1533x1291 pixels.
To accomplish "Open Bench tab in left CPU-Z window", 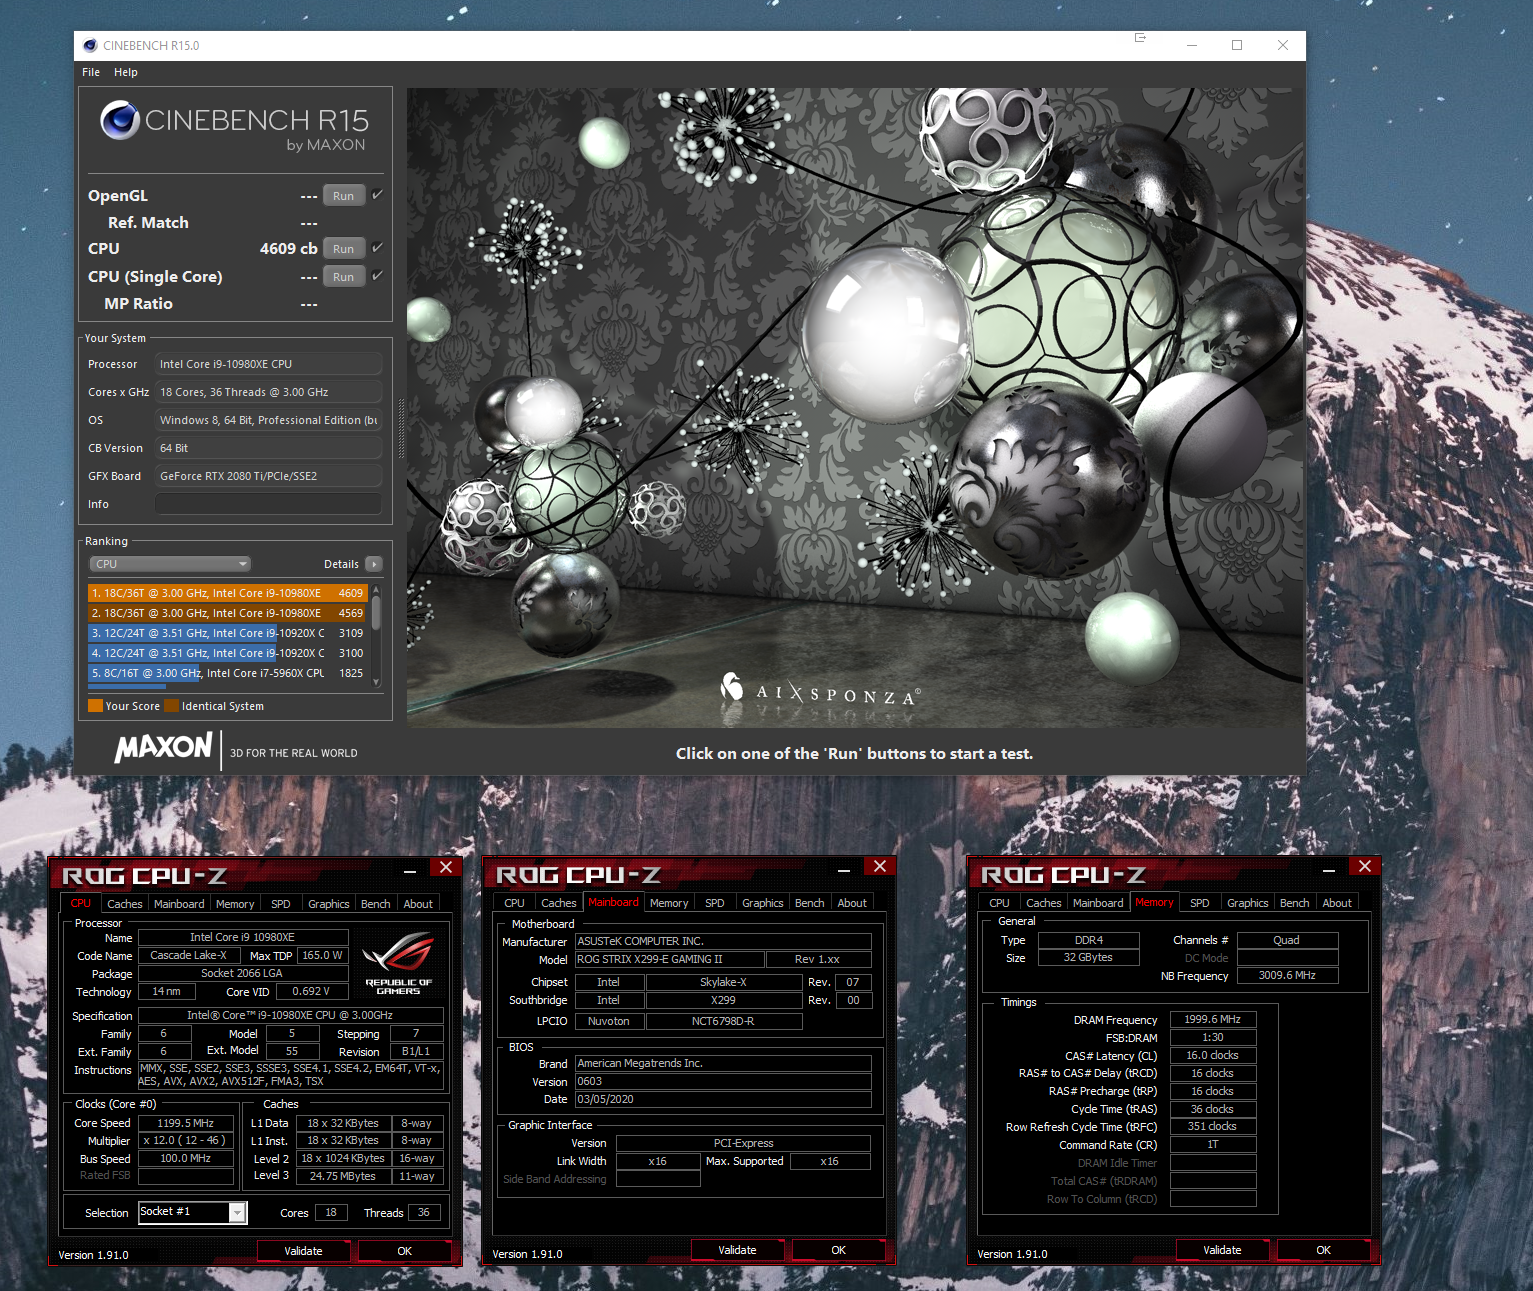I will coord(376,904).
